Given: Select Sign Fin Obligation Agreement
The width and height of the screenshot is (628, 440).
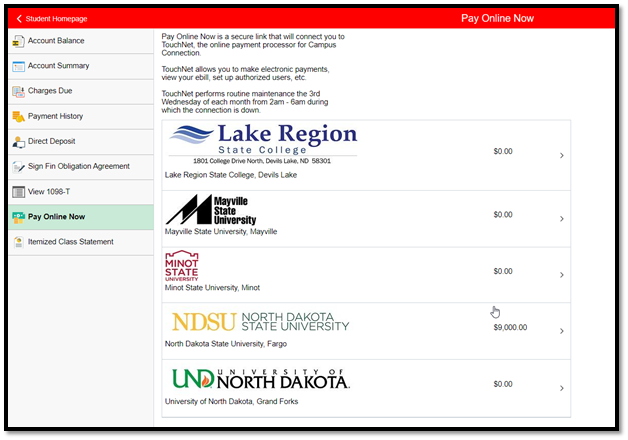Looking at the screenshot, I should tap(81, 167).
